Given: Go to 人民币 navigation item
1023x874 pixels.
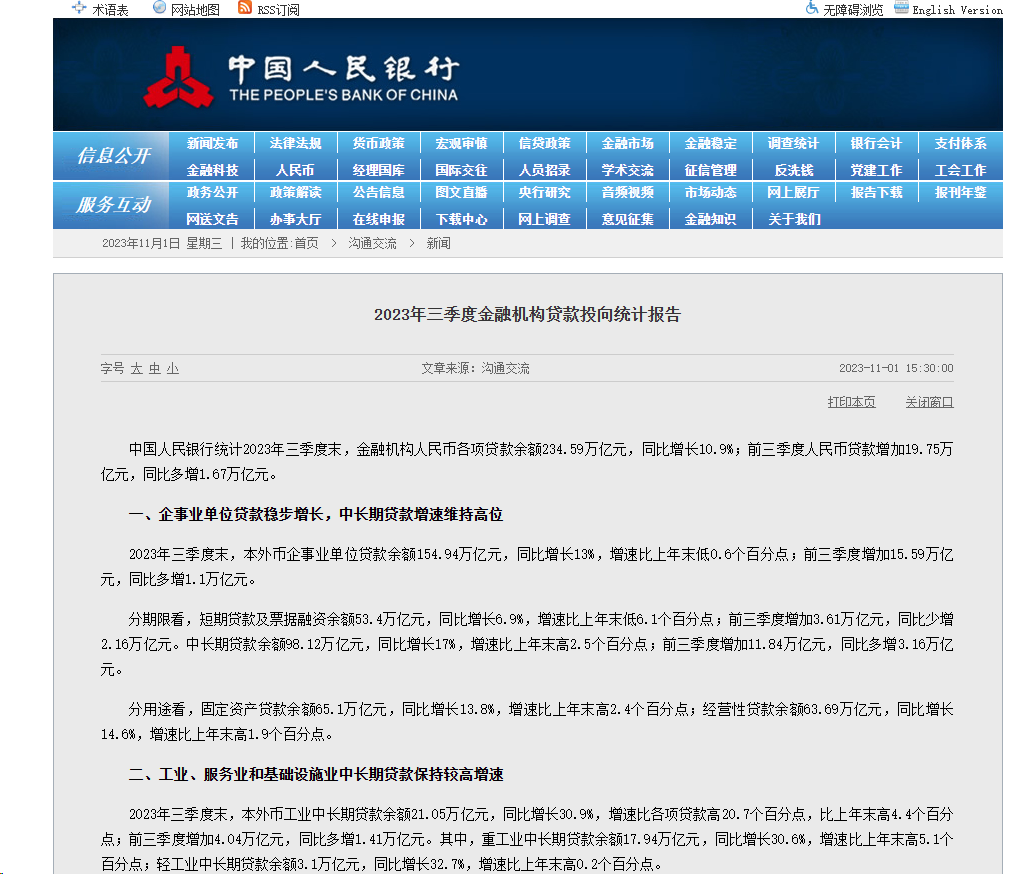Looking at the screenshot, I should pyautogui.click(x=295, y=170).
